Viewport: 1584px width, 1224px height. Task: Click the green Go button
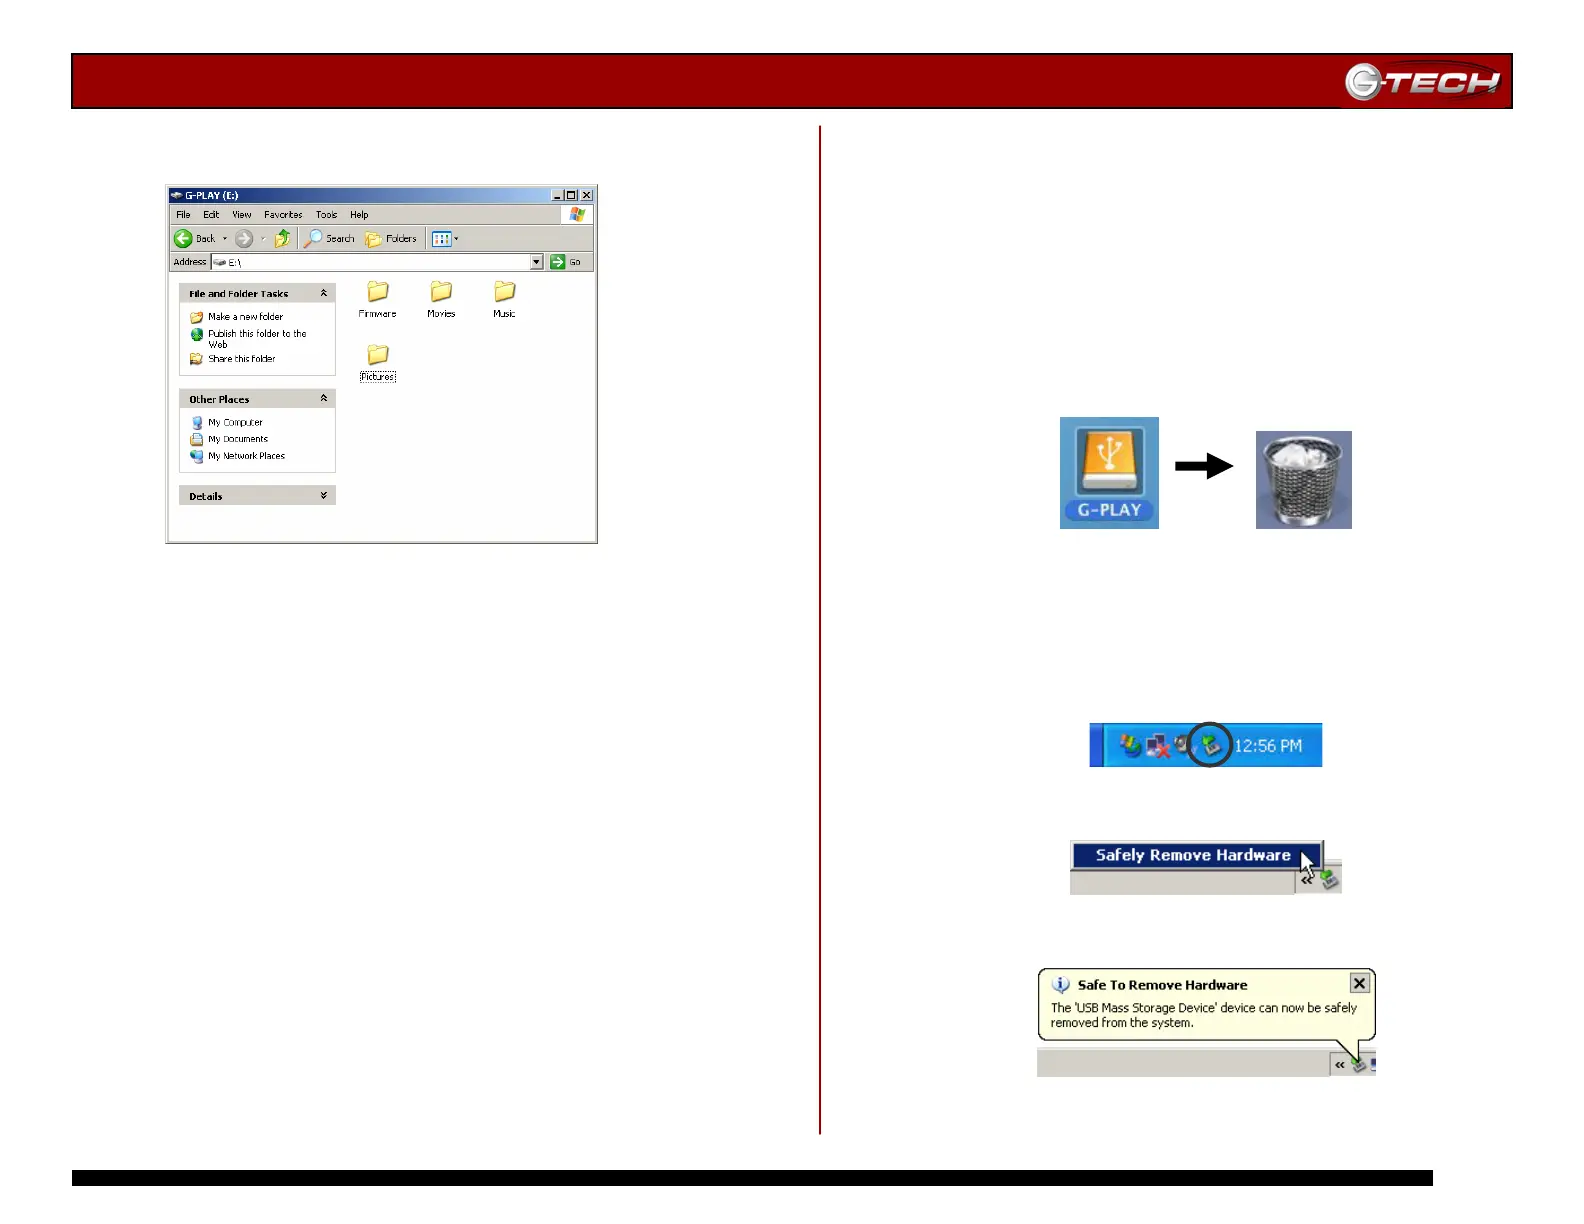tap(566, 262)
